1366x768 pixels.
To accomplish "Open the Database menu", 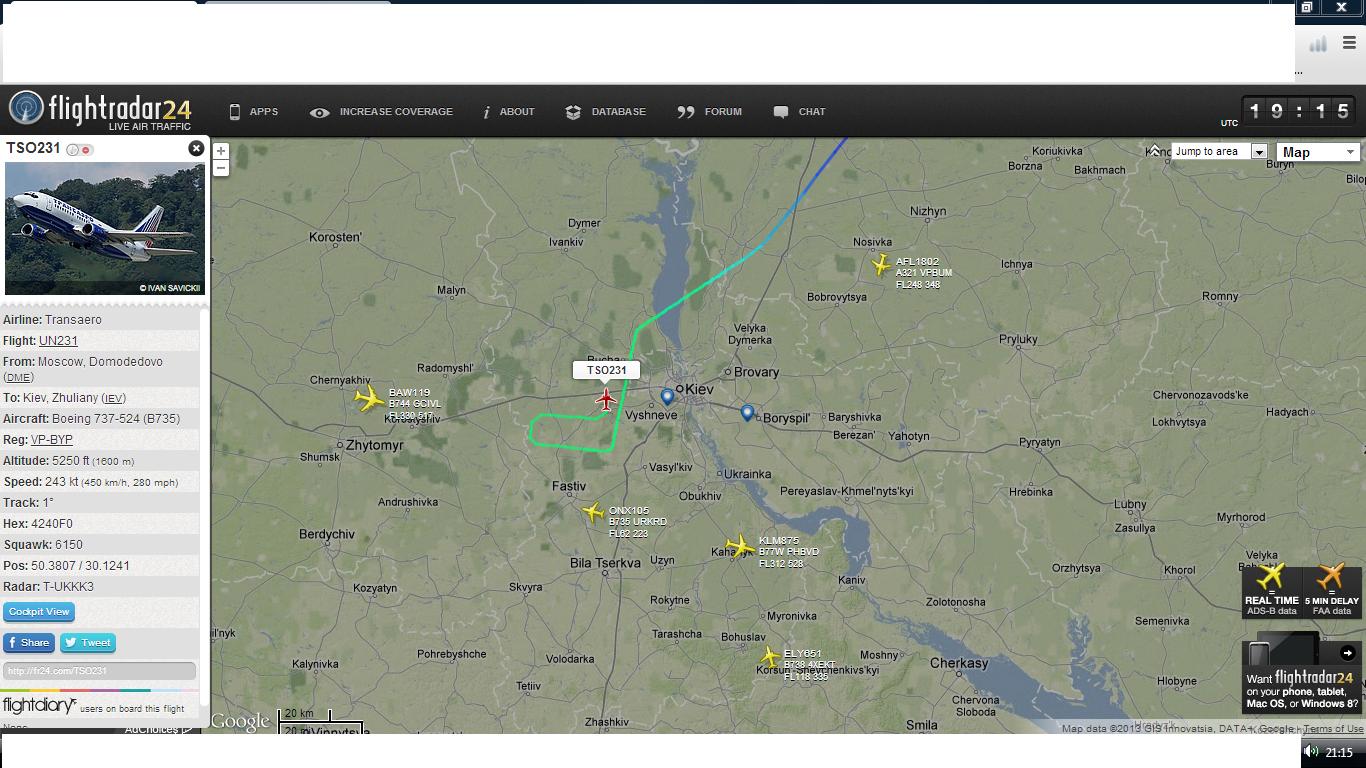I will pyautogui.click(x=605, y=112).
